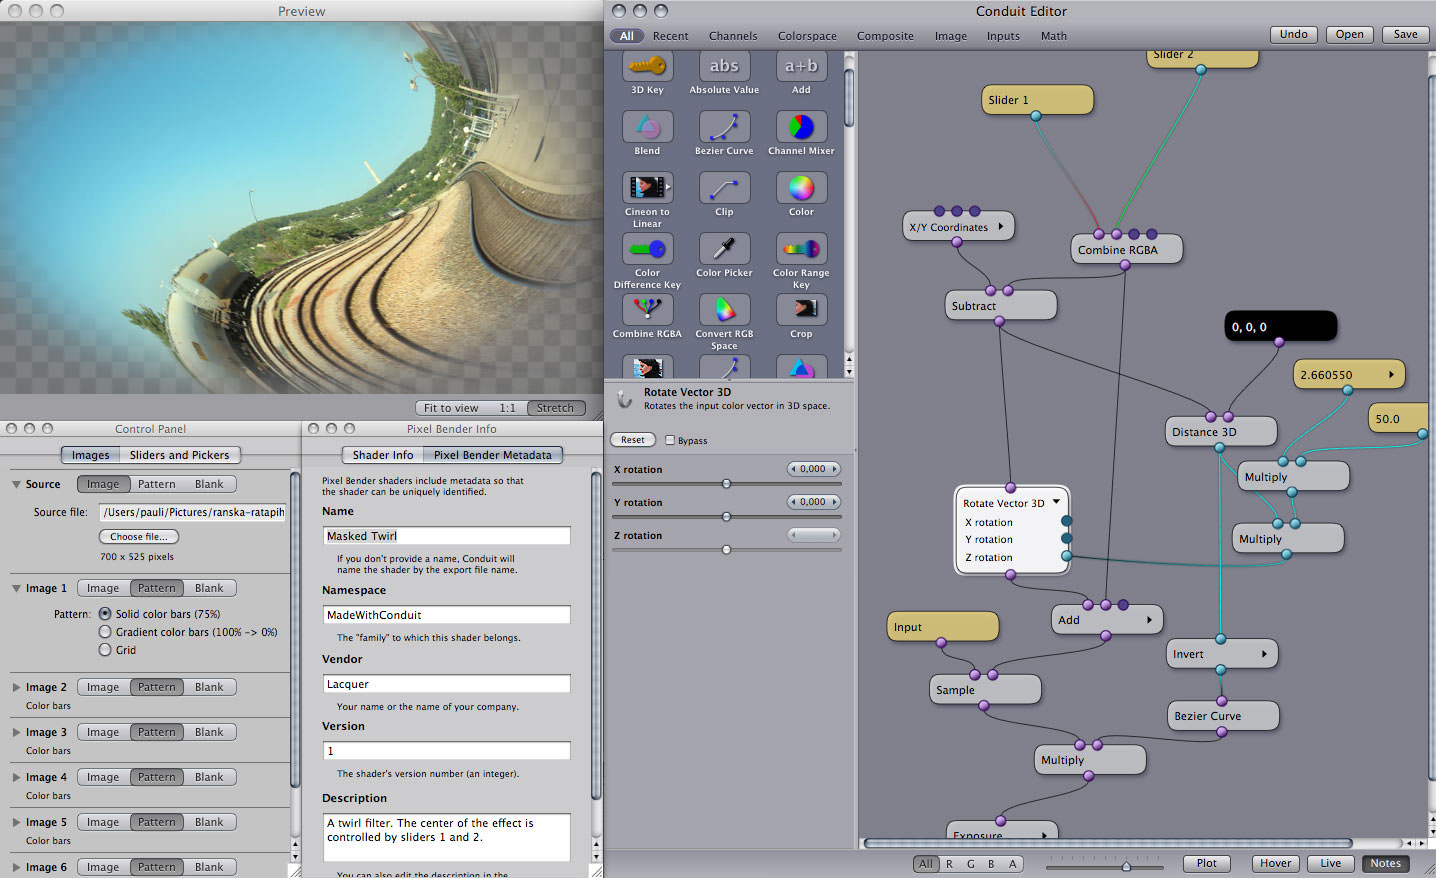Select the Channel Mixer node icon
The image size is (1436, 878).
click(x=801, y=127)
